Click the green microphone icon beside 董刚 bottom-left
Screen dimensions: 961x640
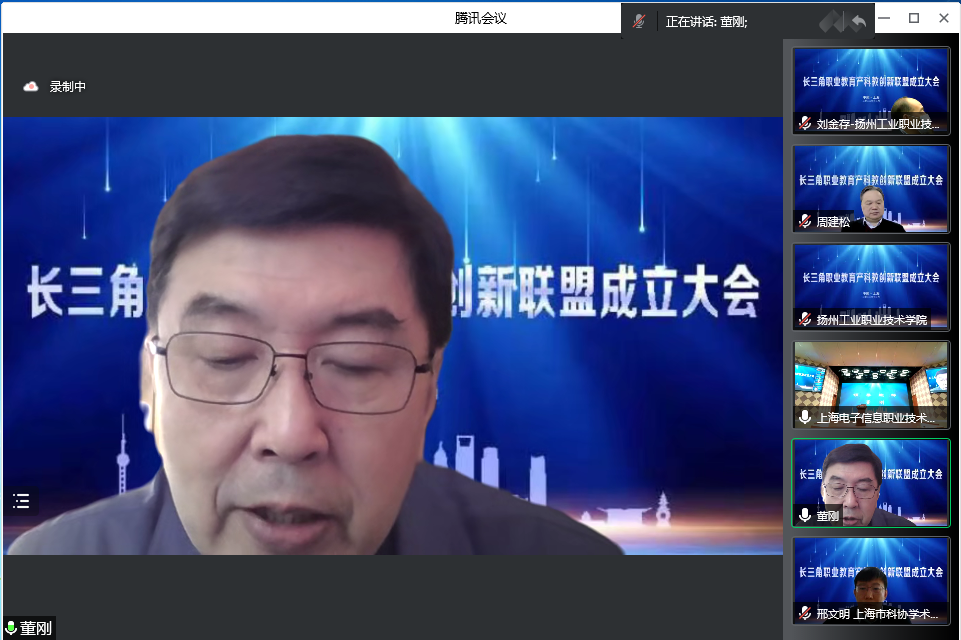pos(11,628)
